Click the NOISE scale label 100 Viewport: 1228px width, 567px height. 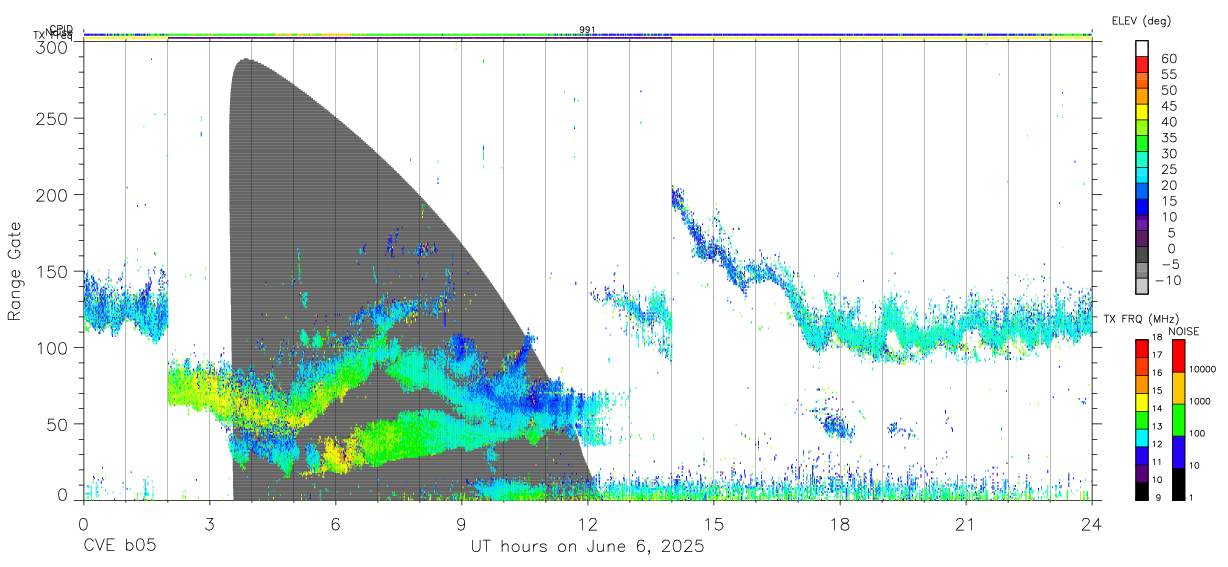tap(1198, 433)
